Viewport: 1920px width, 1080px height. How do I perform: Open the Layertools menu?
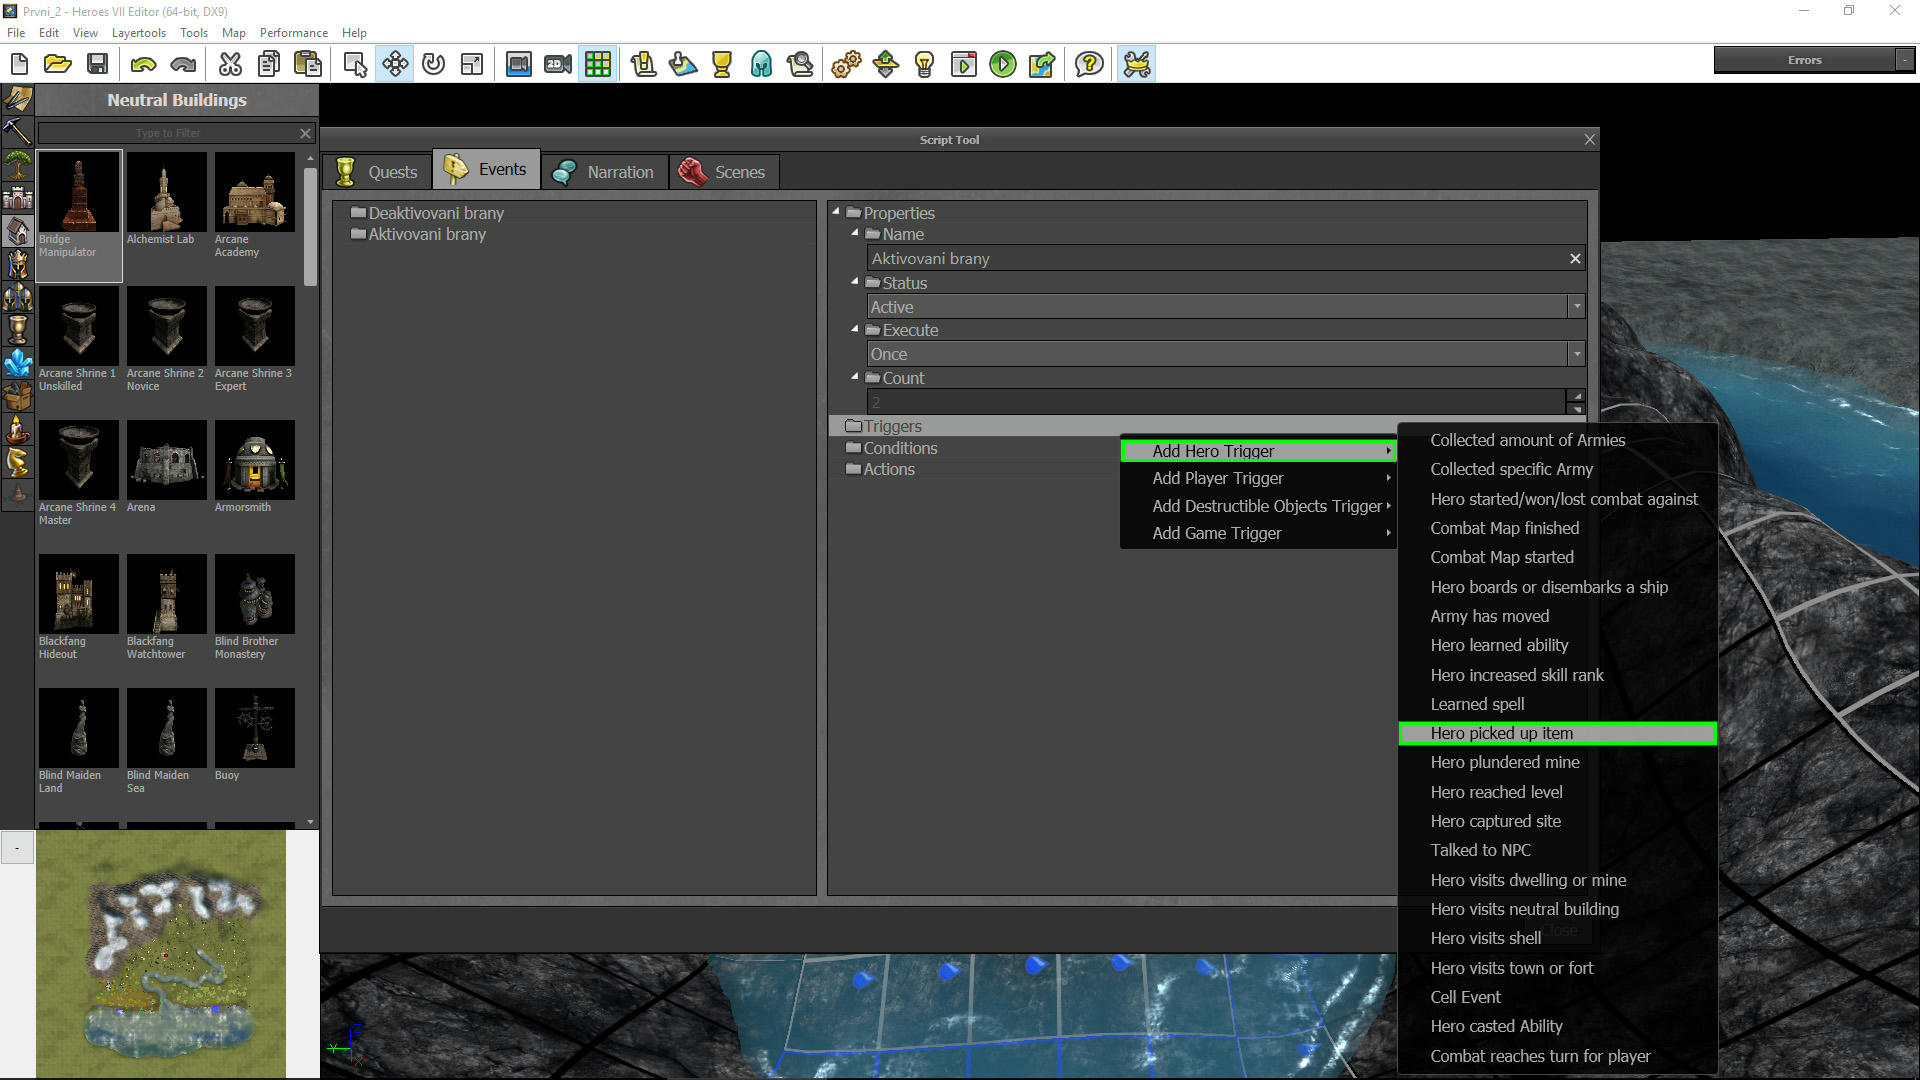[139, 33]
